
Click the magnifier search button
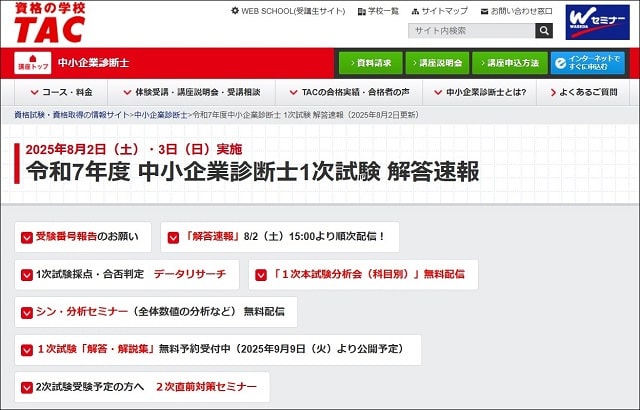pyautogui.click(x=544, y=31)
